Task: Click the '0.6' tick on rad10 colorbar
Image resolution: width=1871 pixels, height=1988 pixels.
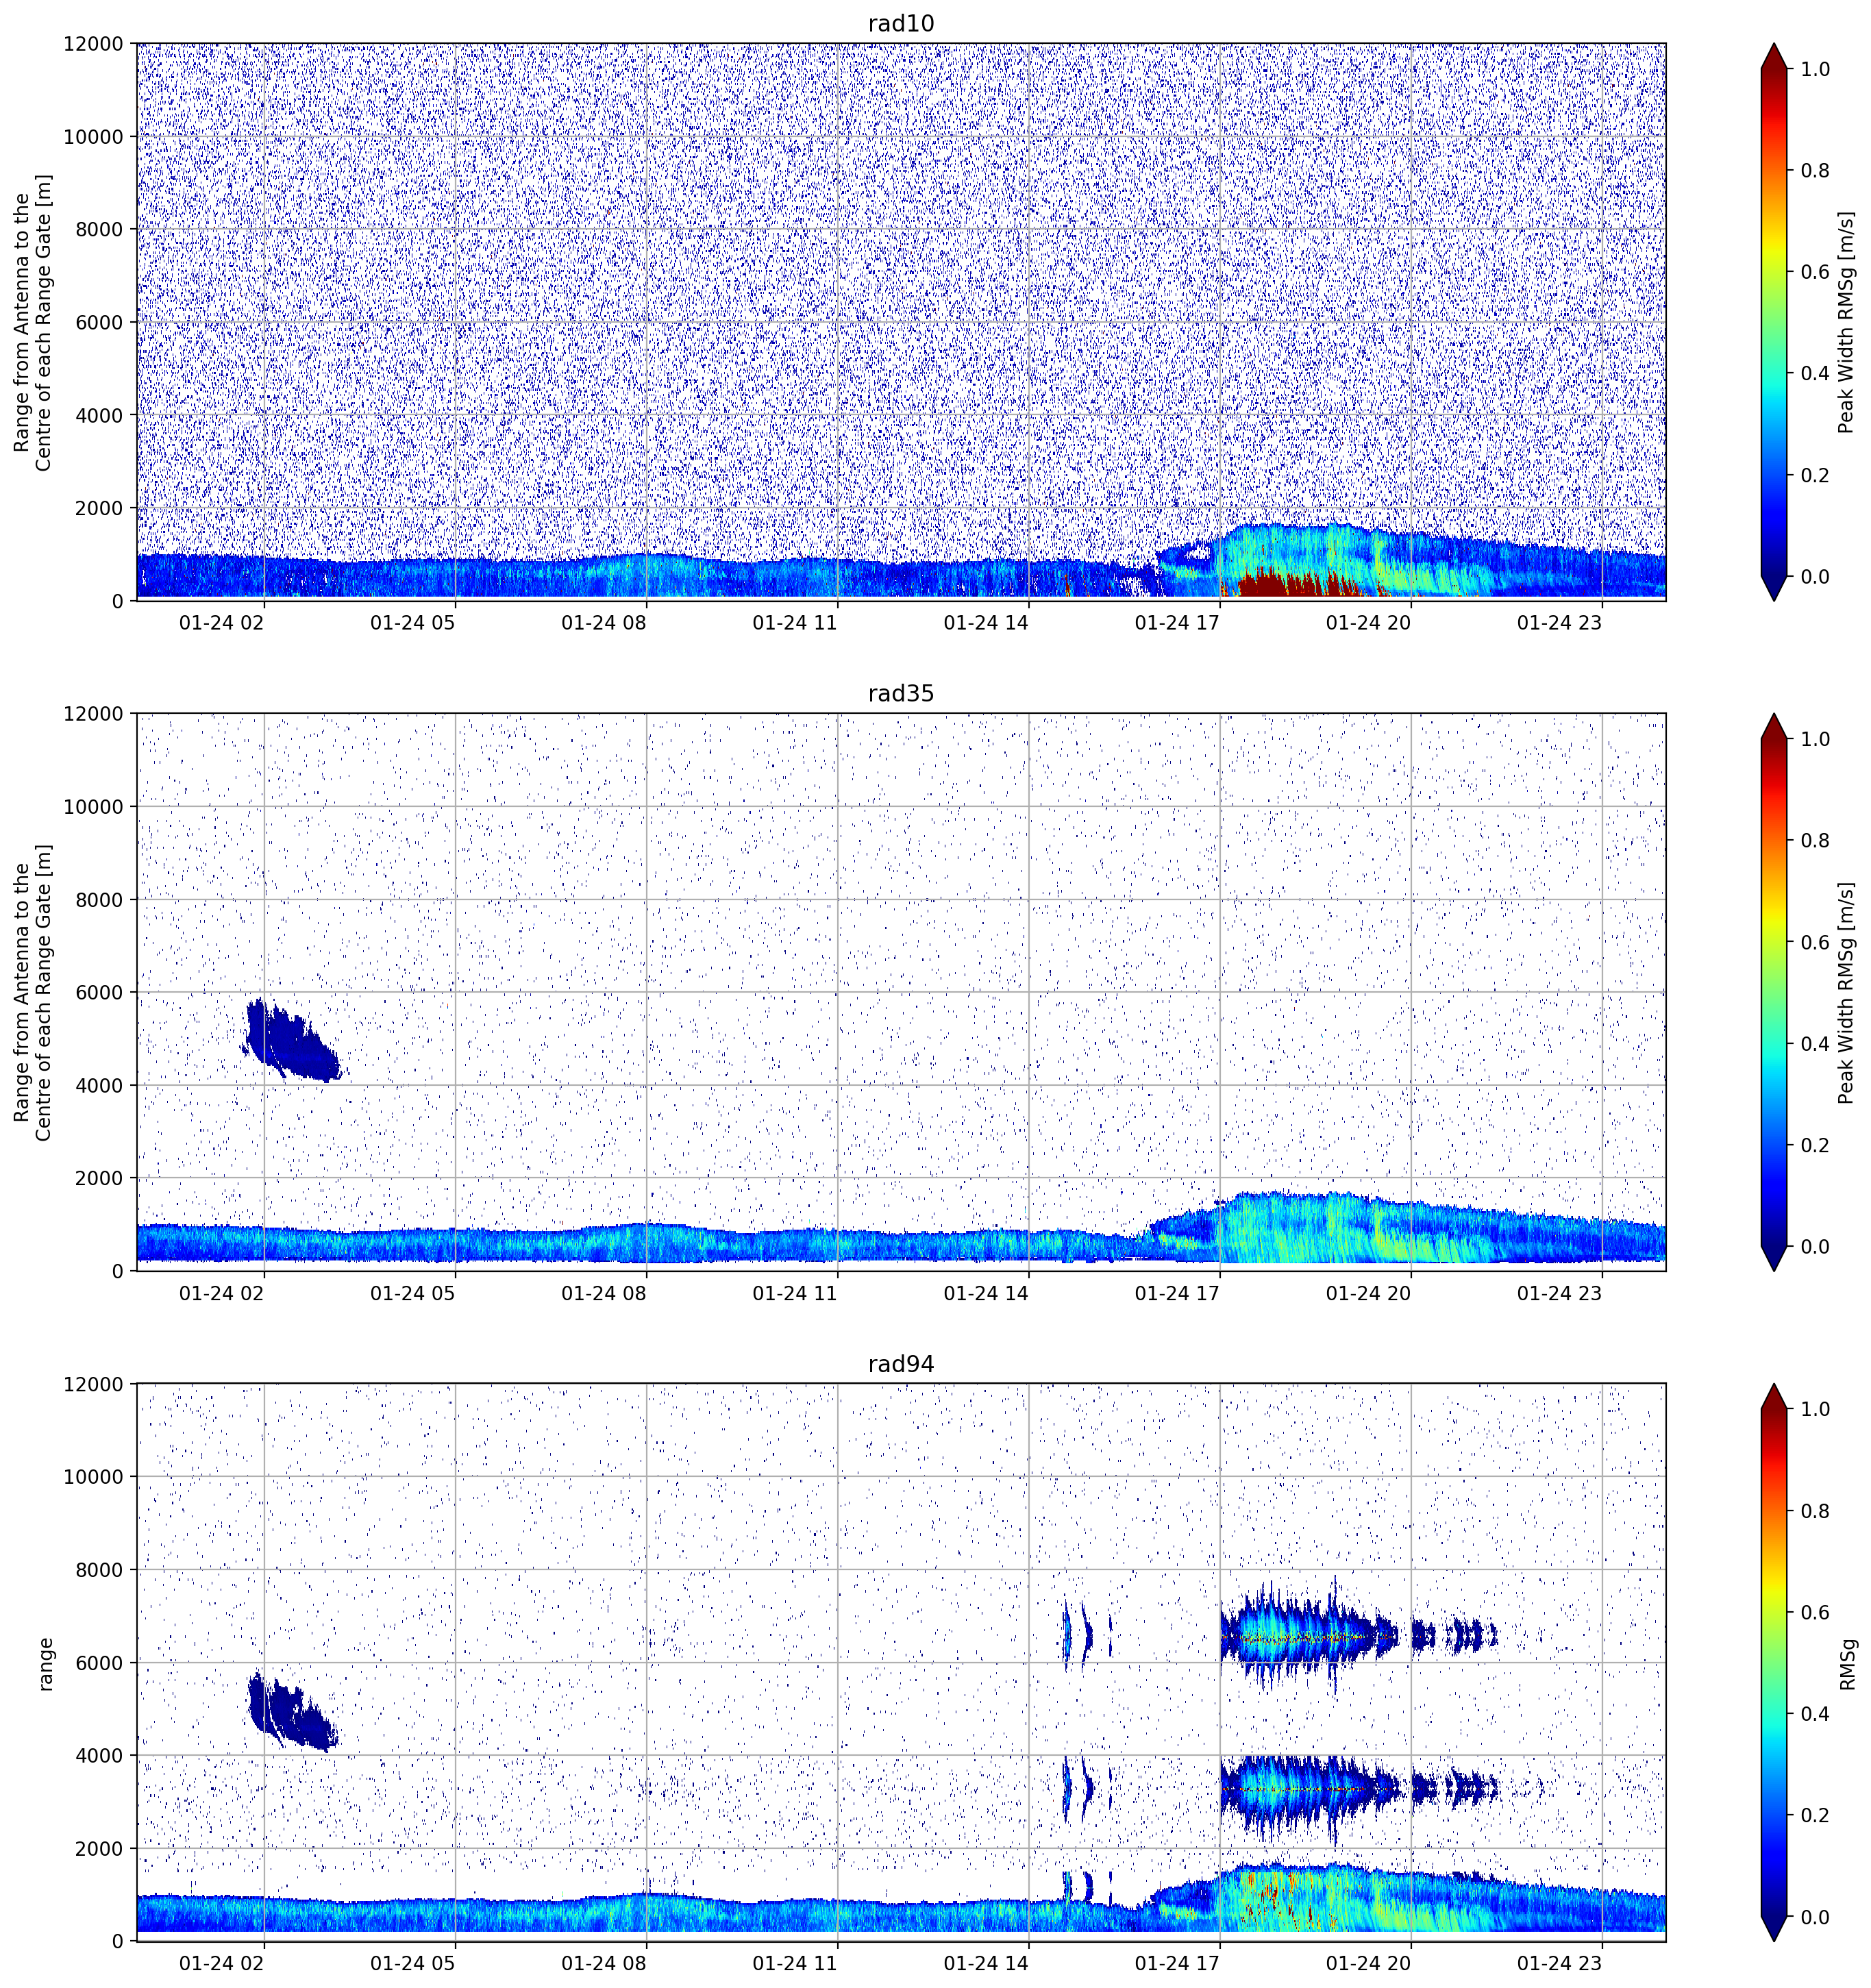Action: (1815, 272)
